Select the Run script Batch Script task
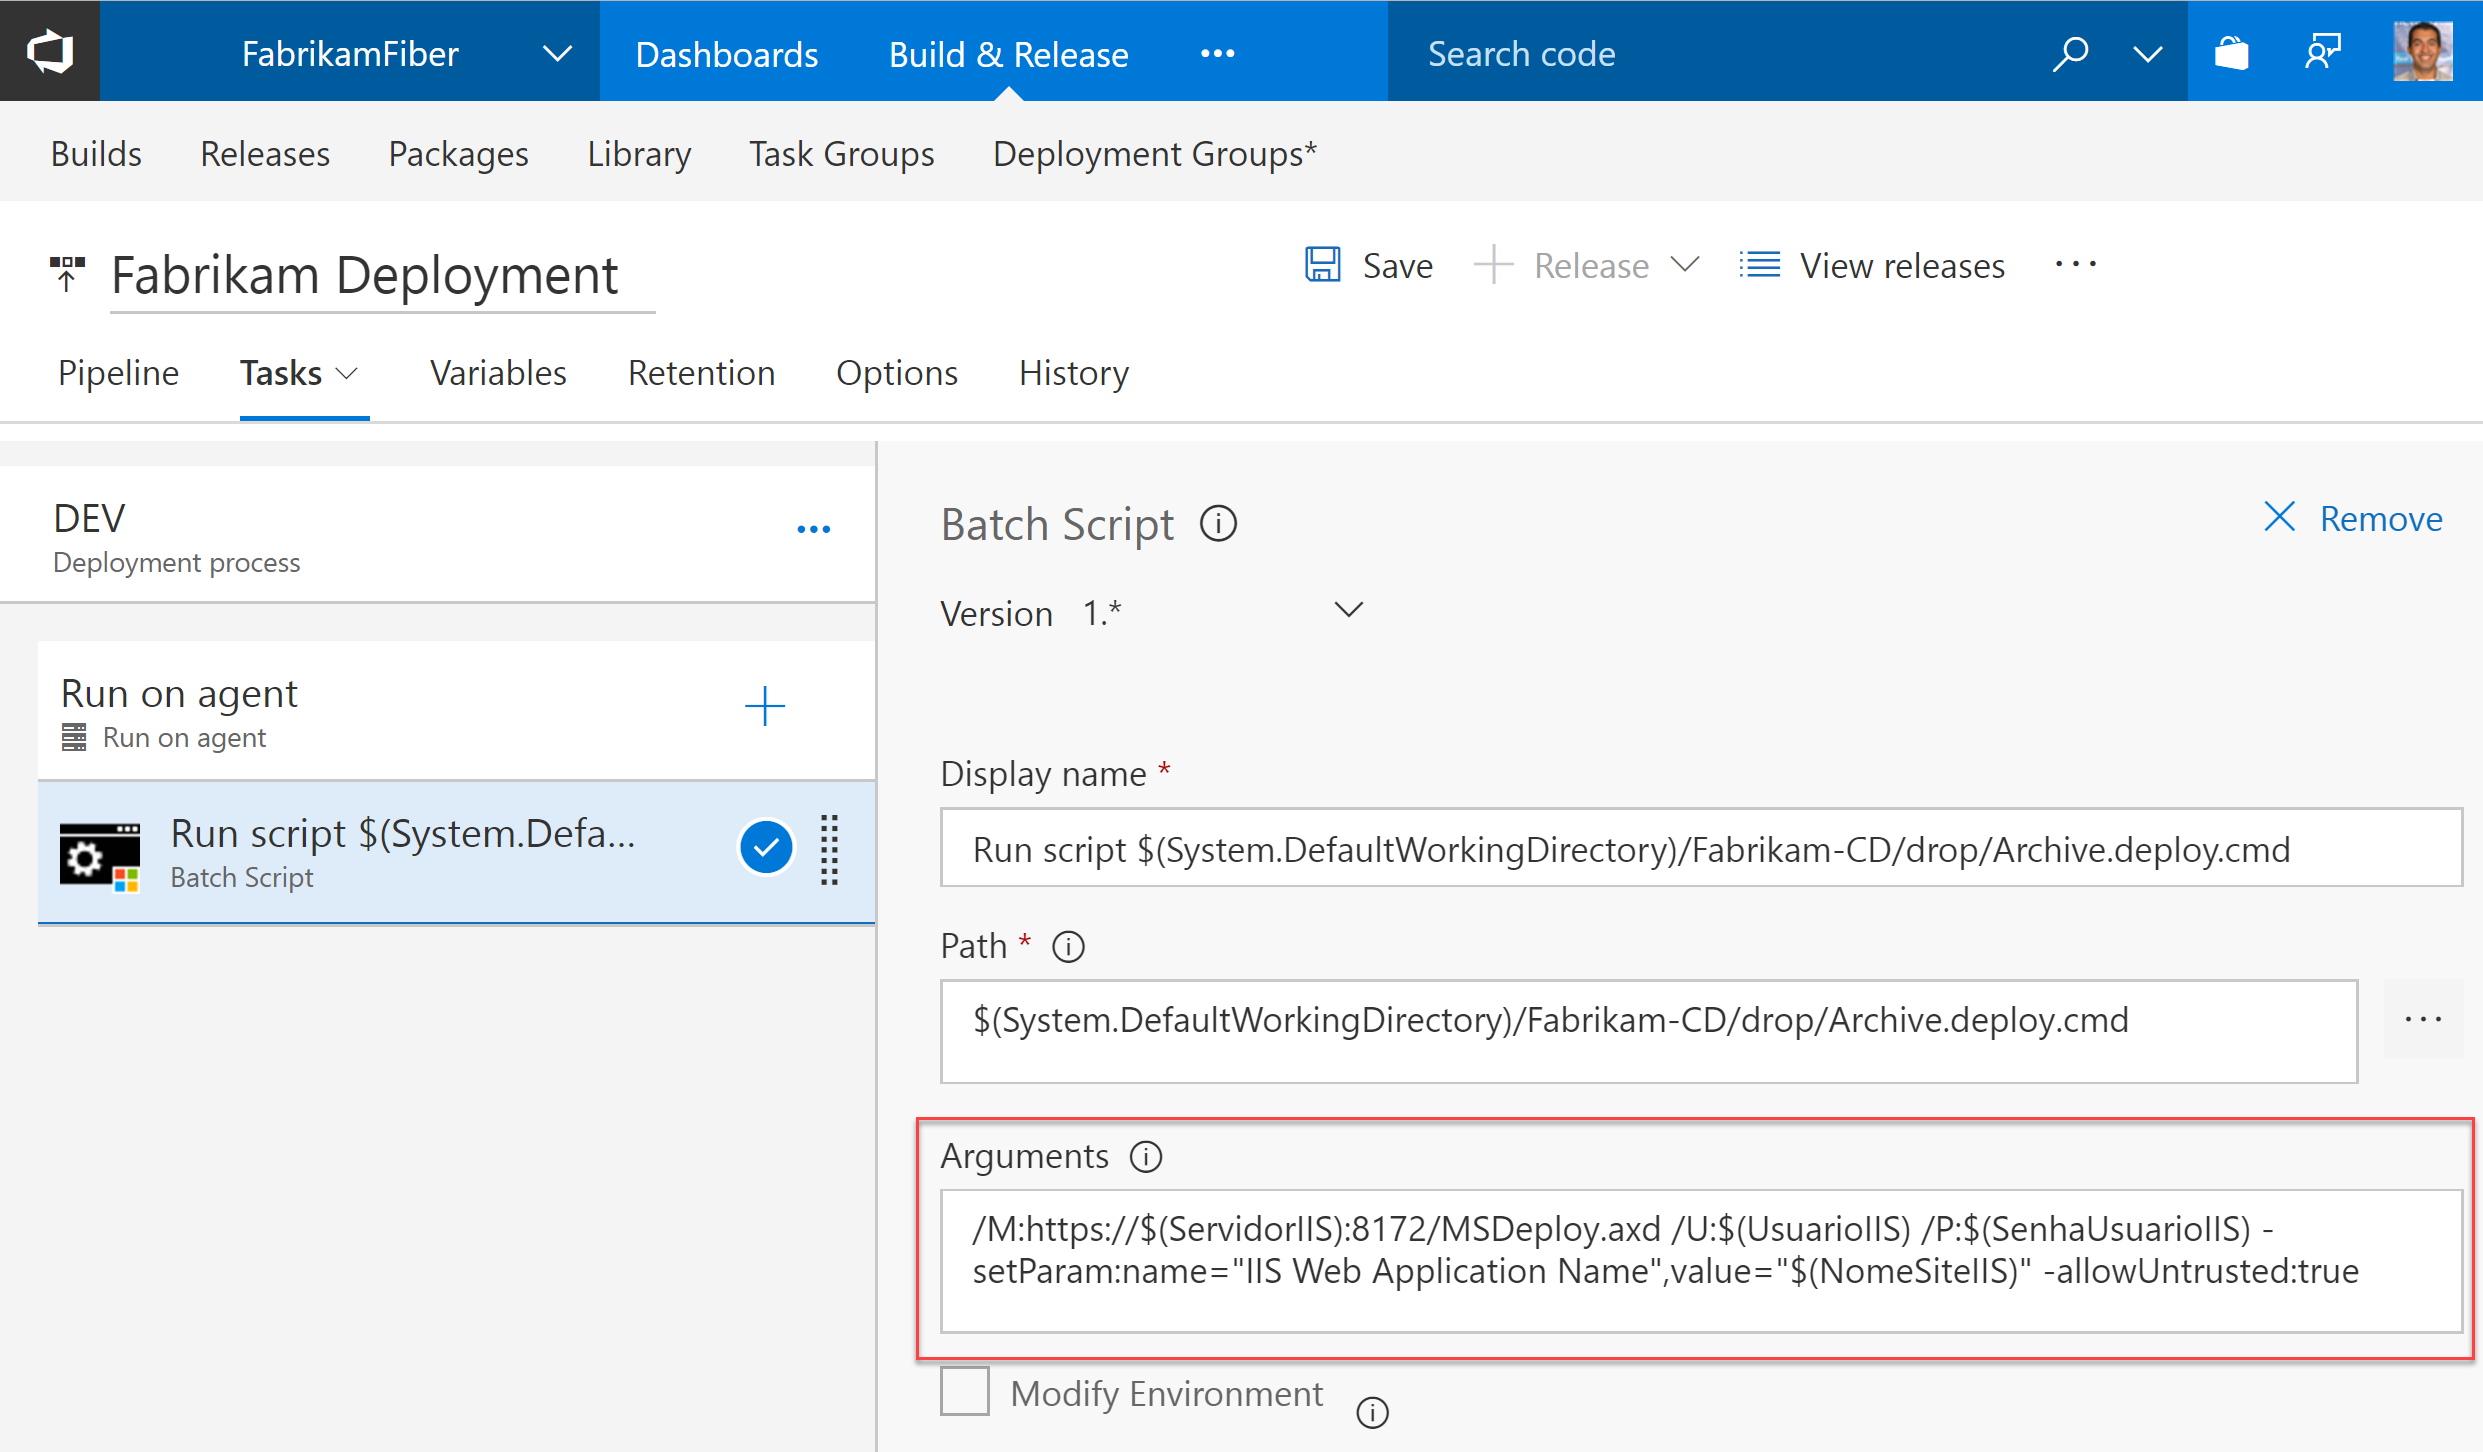Image resolution: width=2483 pixels, height=1452 pixels. tap(456, 852)
